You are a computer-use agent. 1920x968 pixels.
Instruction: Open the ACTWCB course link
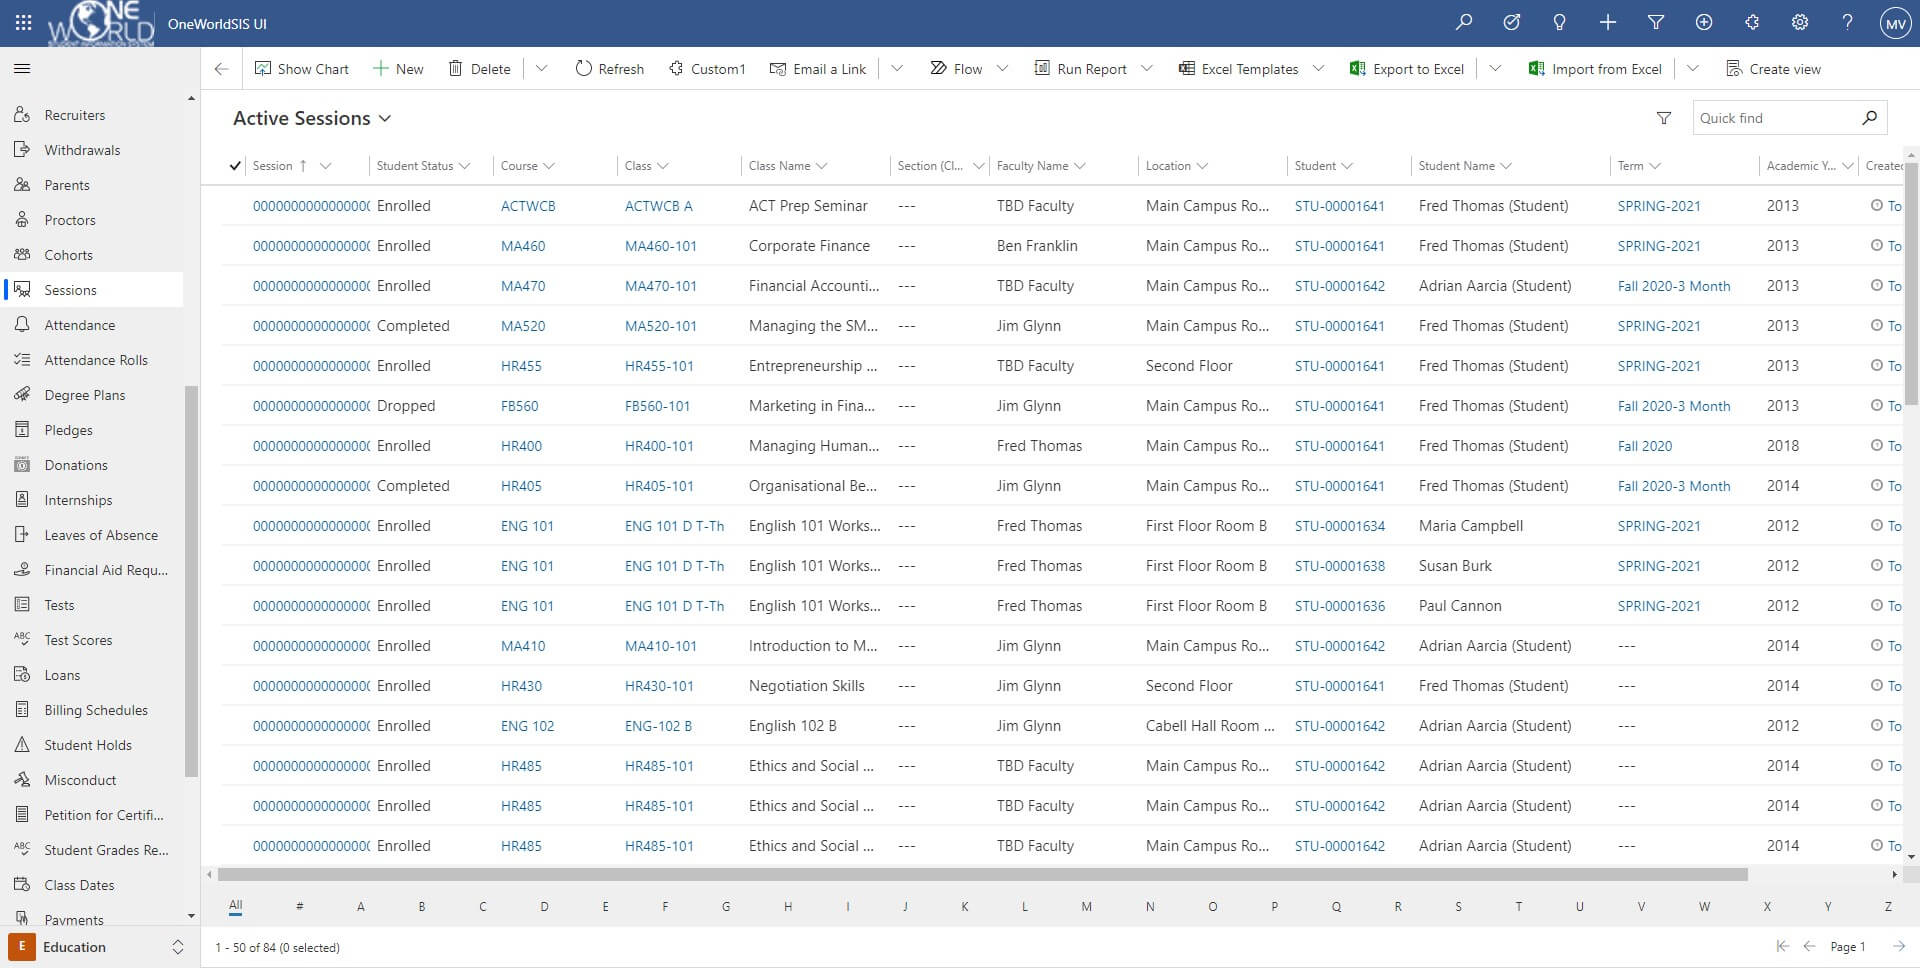528,206
